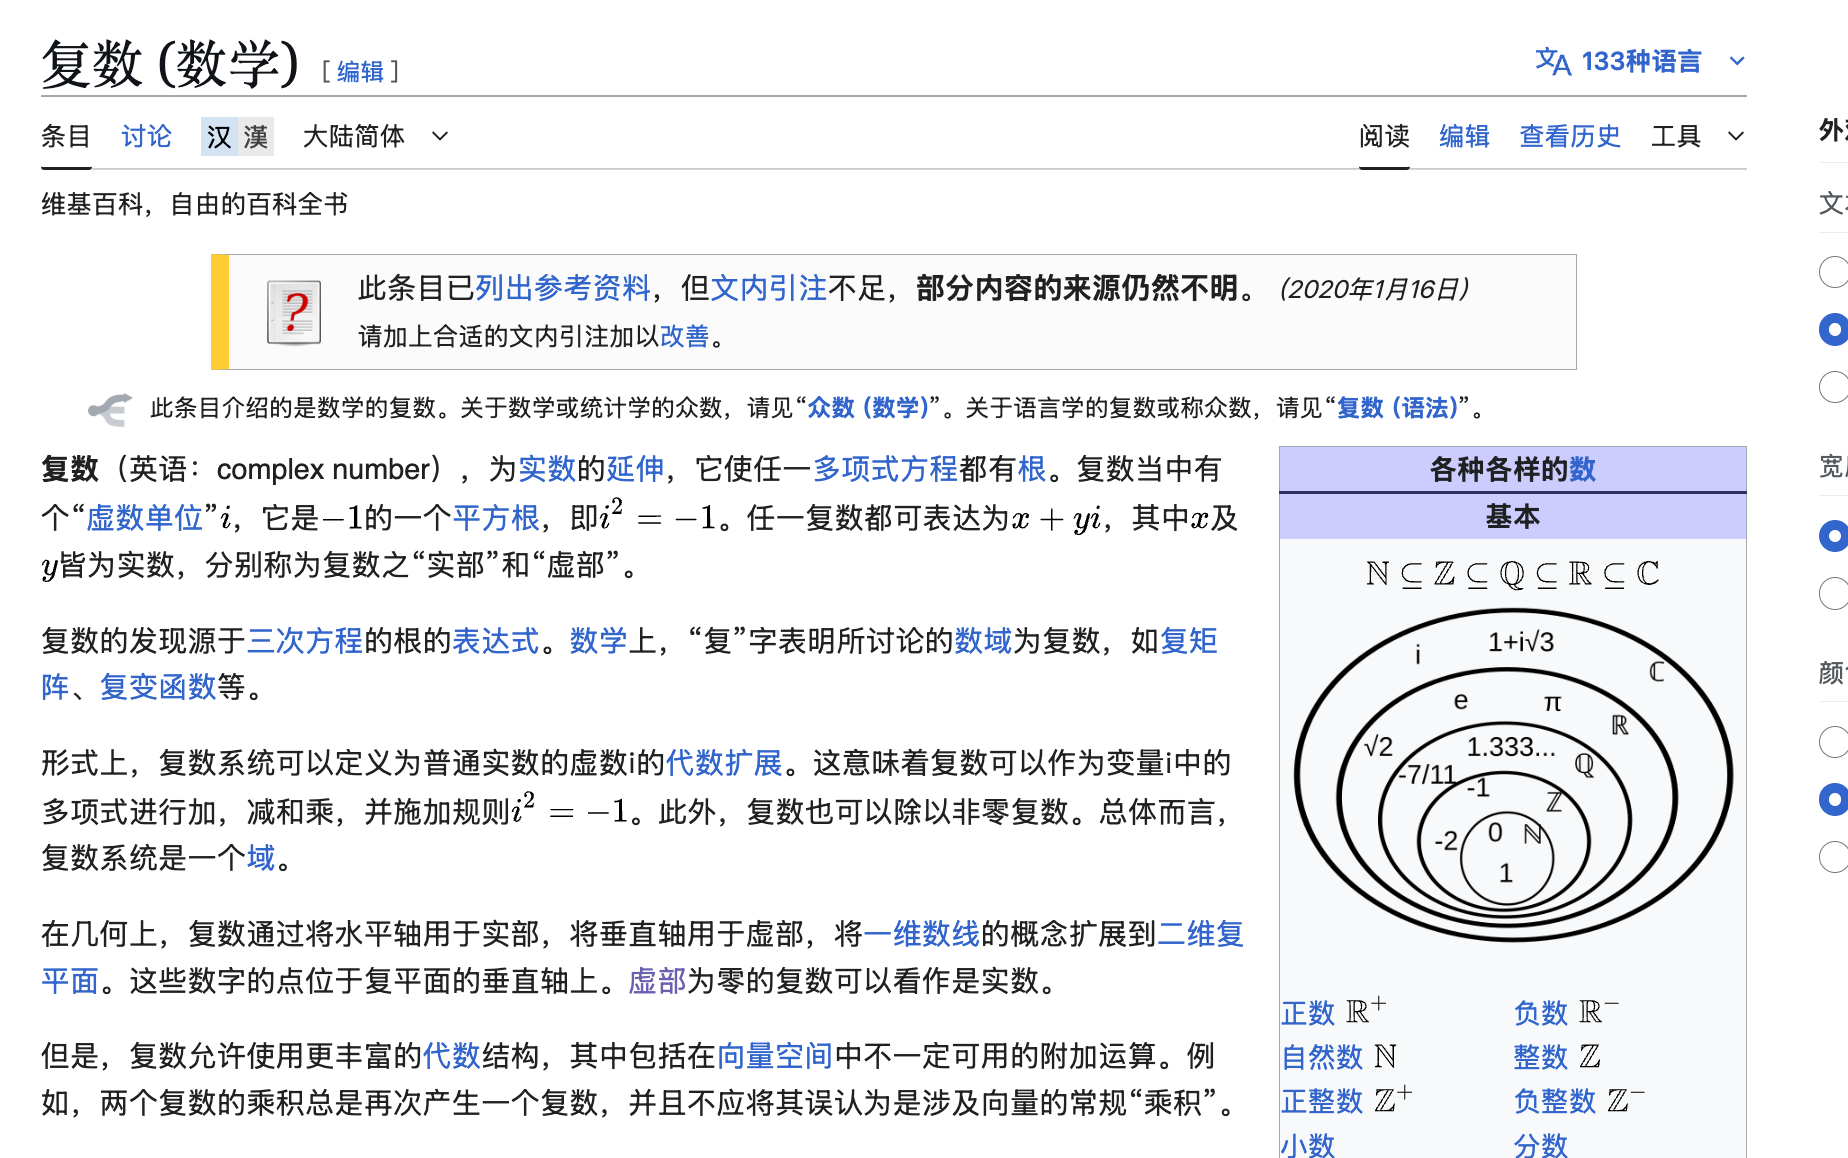Screen dimensions: 1848x1158
Task: Open the 向量空间 link
Action: click(775, 1056)
